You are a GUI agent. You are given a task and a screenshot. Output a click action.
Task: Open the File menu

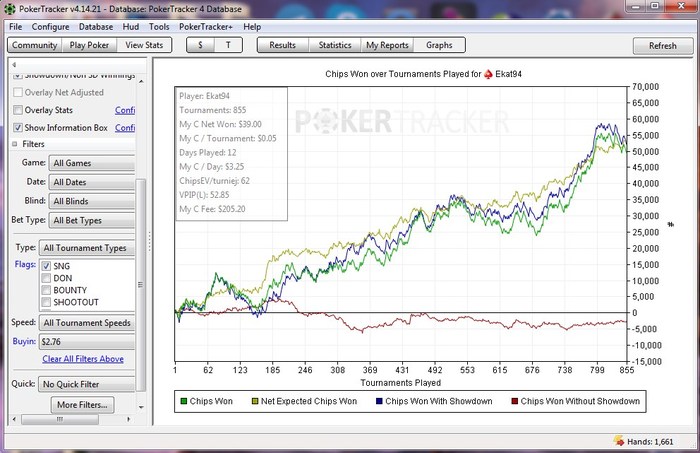tap(16, 27)
